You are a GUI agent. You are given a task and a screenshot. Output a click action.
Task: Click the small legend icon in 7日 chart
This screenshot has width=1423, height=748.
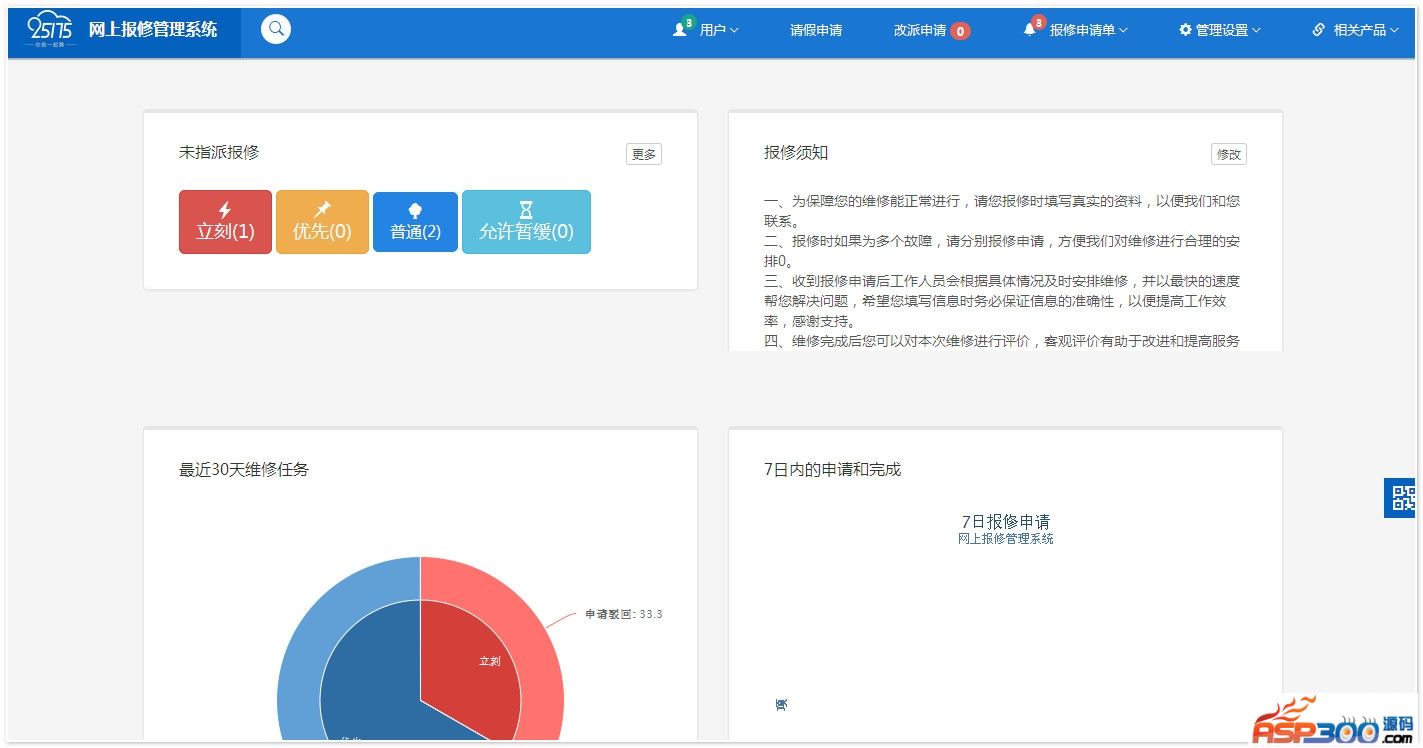click(781, 705)
